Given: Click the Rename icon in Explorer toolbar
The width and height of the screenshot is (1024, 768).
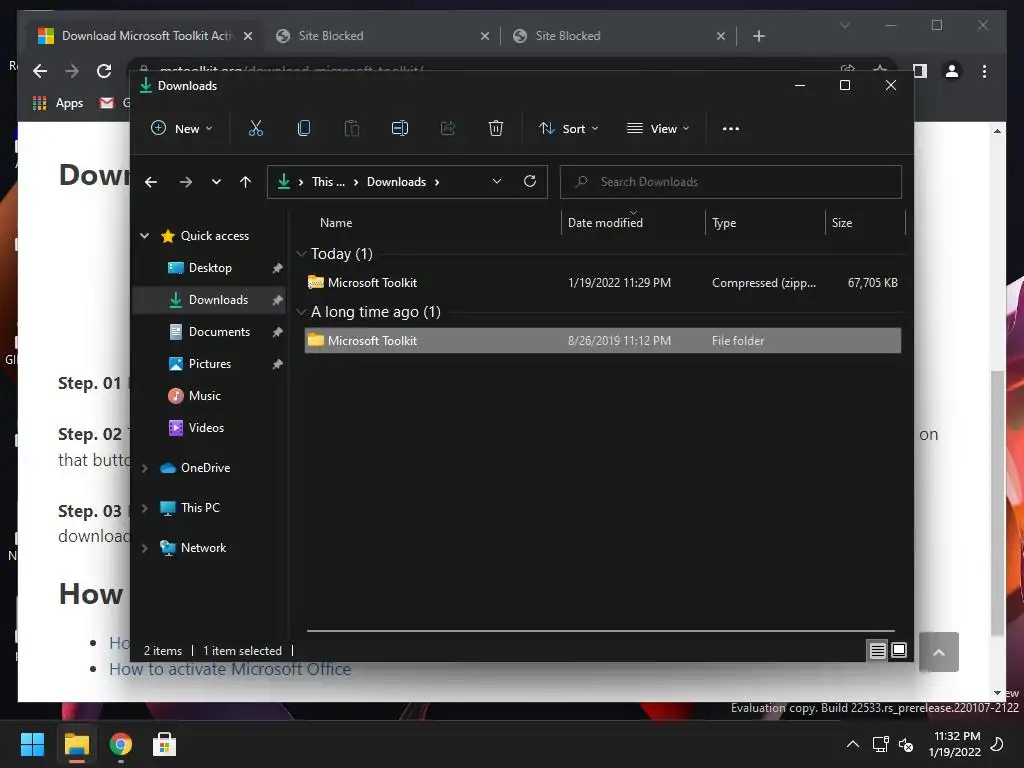Looking at the screenshot, I should click(400, 128).
